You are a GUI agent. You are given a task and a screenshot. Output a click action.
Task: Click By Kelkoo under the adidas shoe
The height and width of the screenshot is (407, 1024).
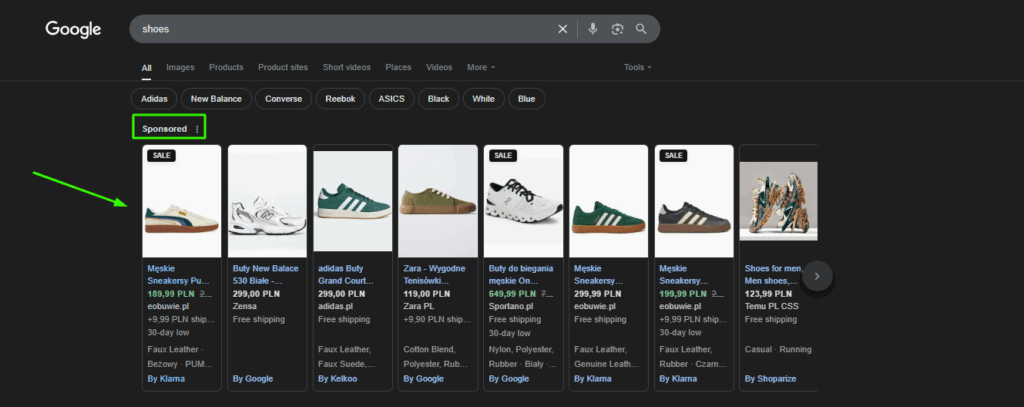click(338, 379)
